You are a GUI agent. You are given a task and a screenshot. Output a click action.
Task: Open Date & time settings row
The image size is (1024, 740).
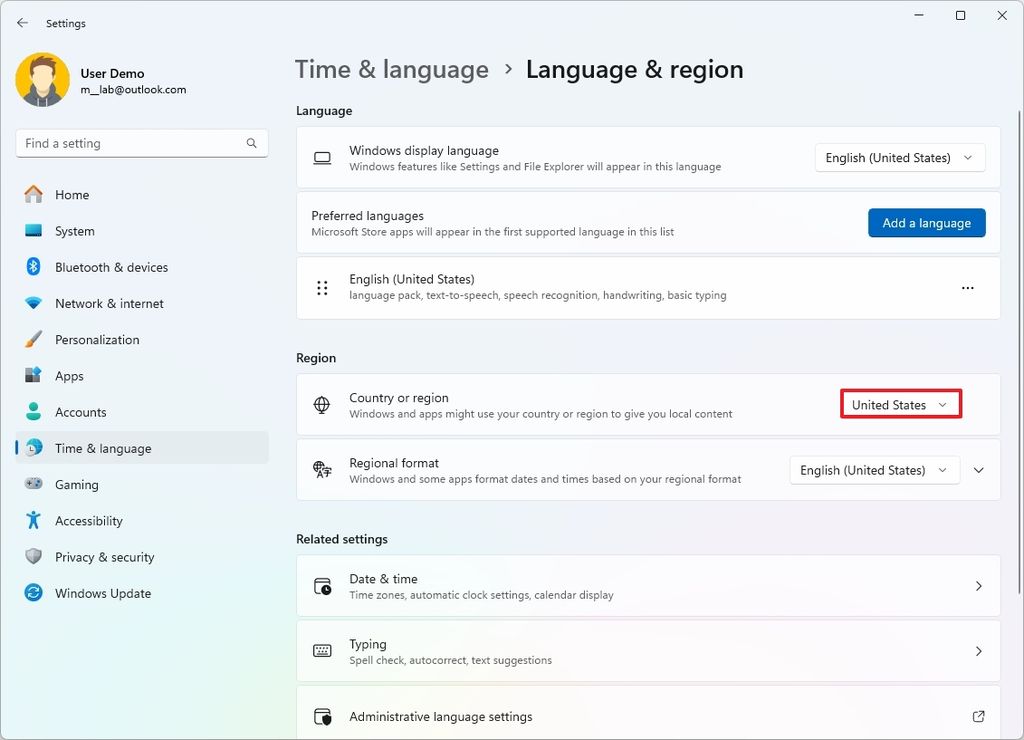tap(647, 586)
